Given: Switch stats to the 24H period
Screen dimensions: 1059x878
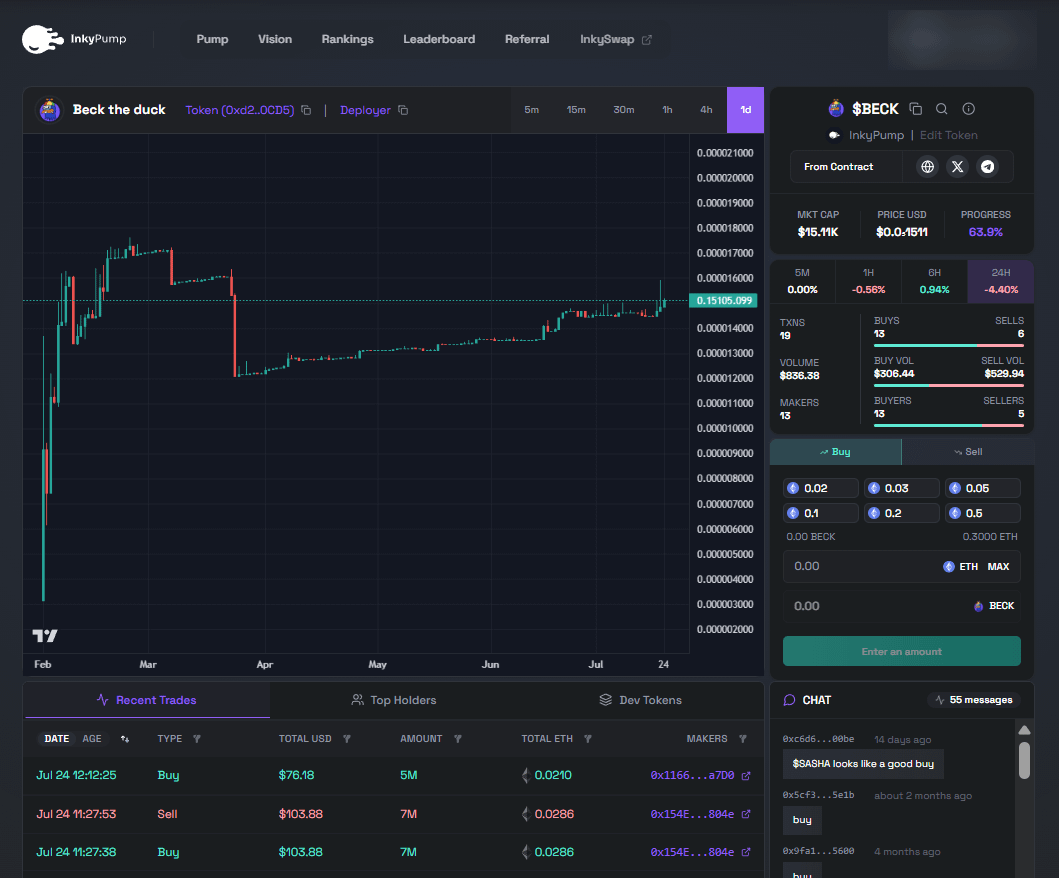Looking at the screenshot, I should pos(1001,281).
